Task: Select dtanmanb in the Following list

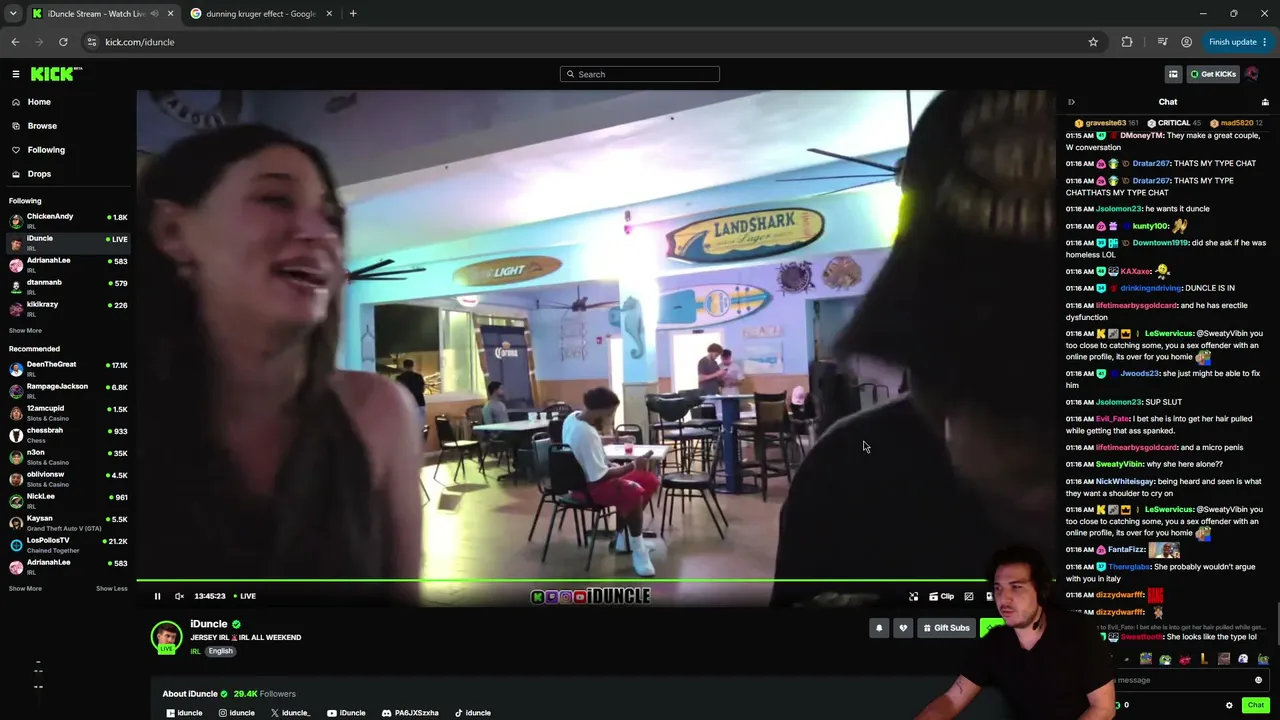Action: 68,287
